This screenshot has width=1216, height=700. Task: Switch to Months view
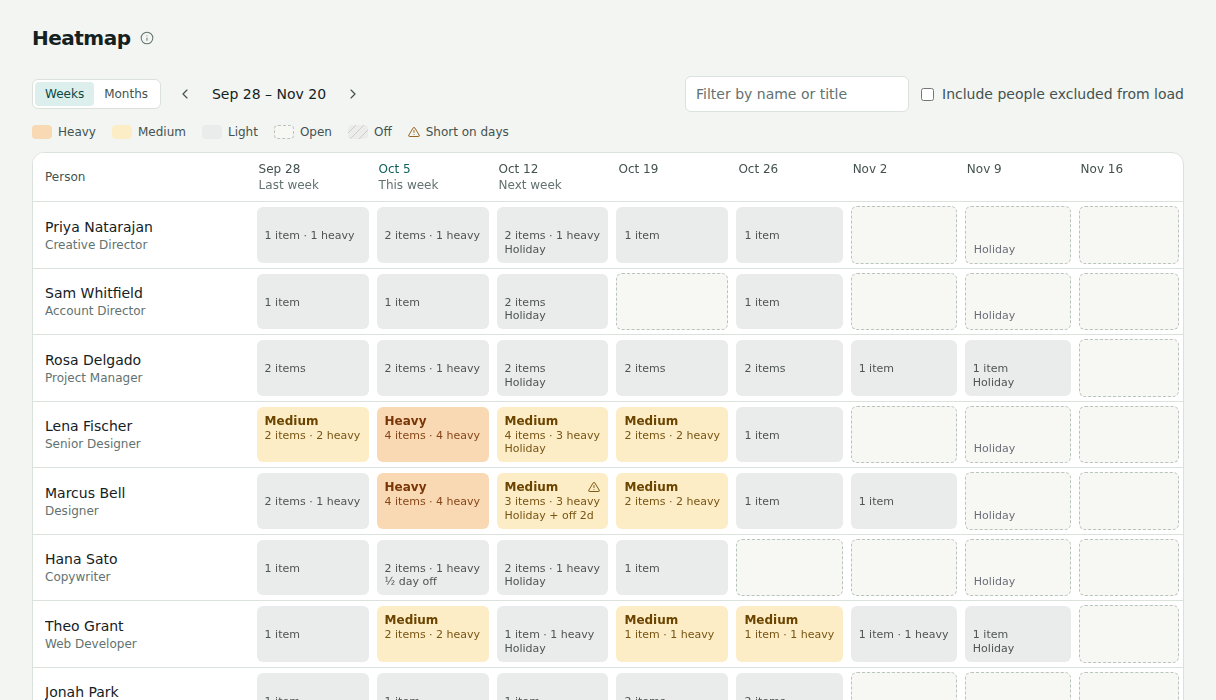tap(126, 94)
